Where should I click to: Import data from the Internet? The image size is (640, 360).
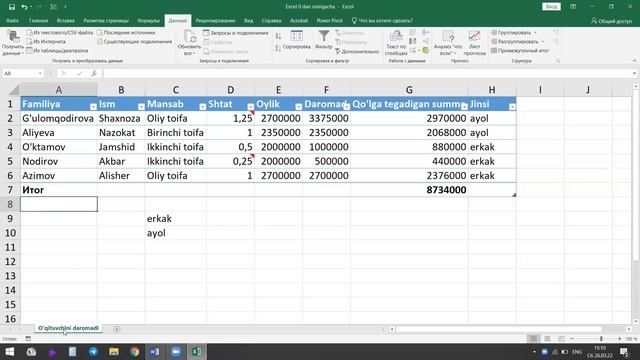coord(46,41)
